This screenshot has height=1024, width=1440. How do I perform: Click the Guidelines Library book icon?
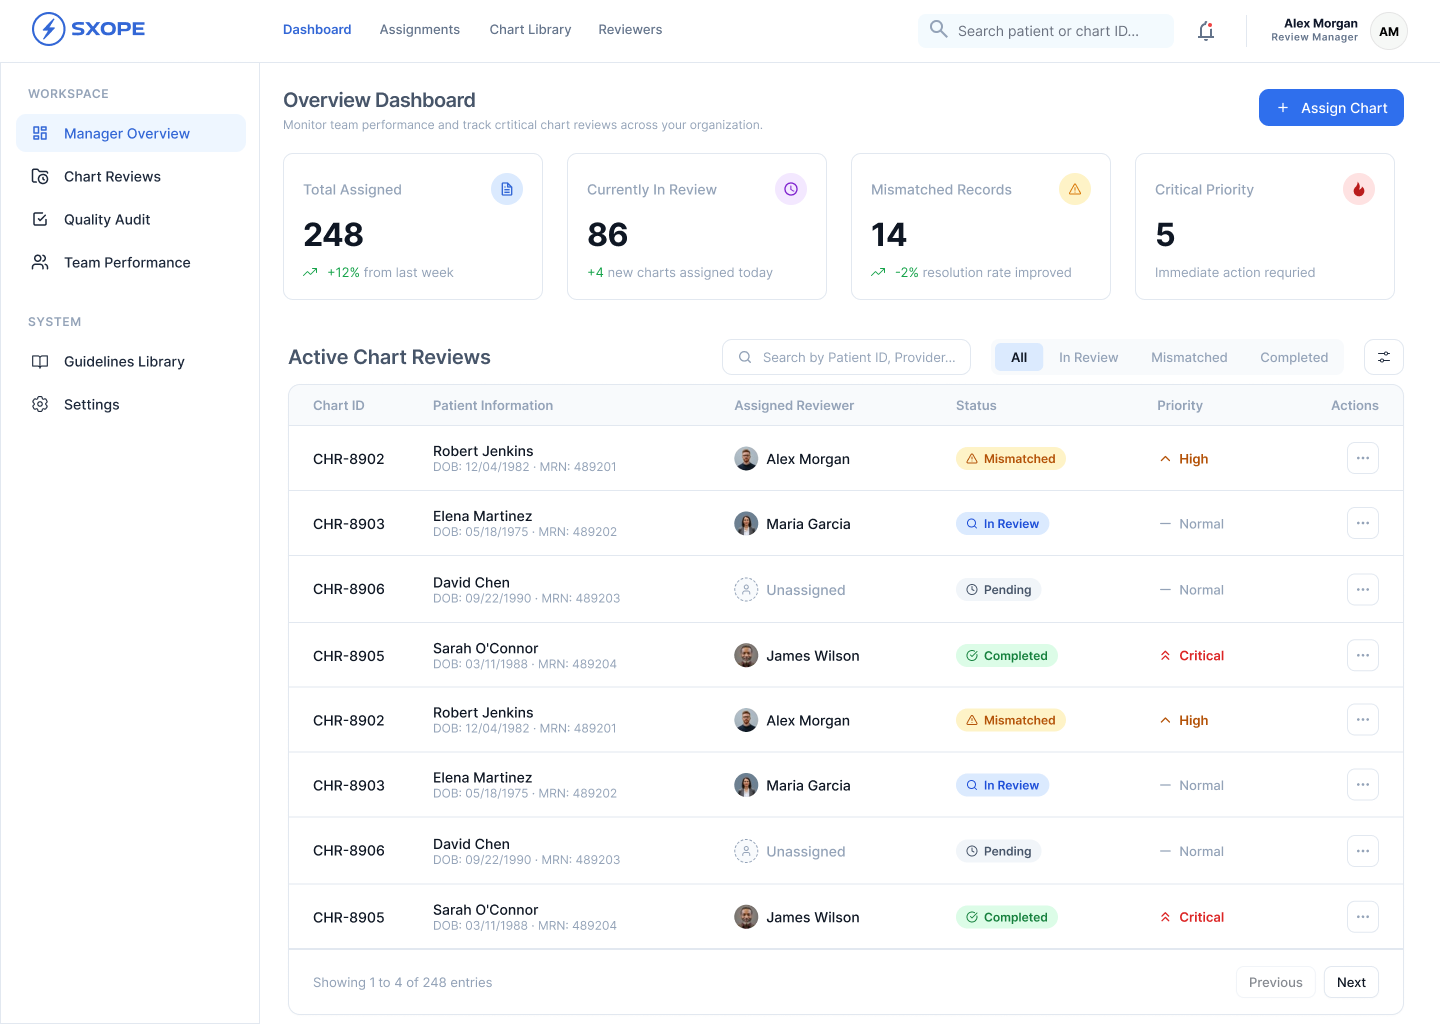point(40,361)
